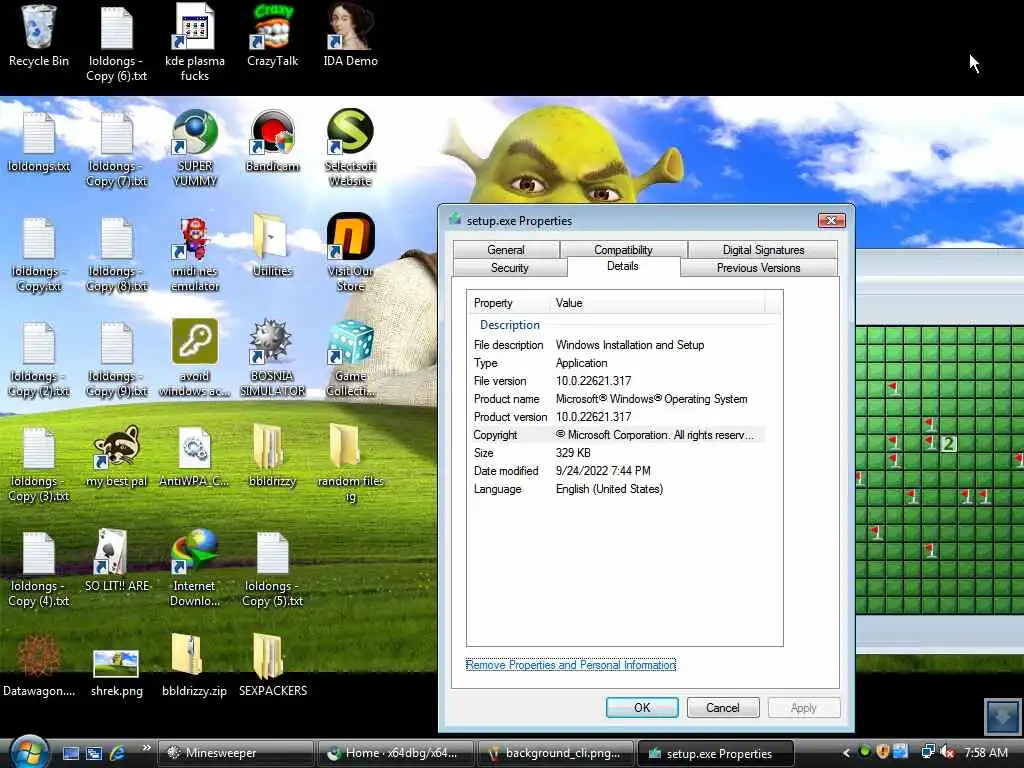Expand the quick launch chevron
This screenshot has height=768, width=1024.
(x=146, y=748)
